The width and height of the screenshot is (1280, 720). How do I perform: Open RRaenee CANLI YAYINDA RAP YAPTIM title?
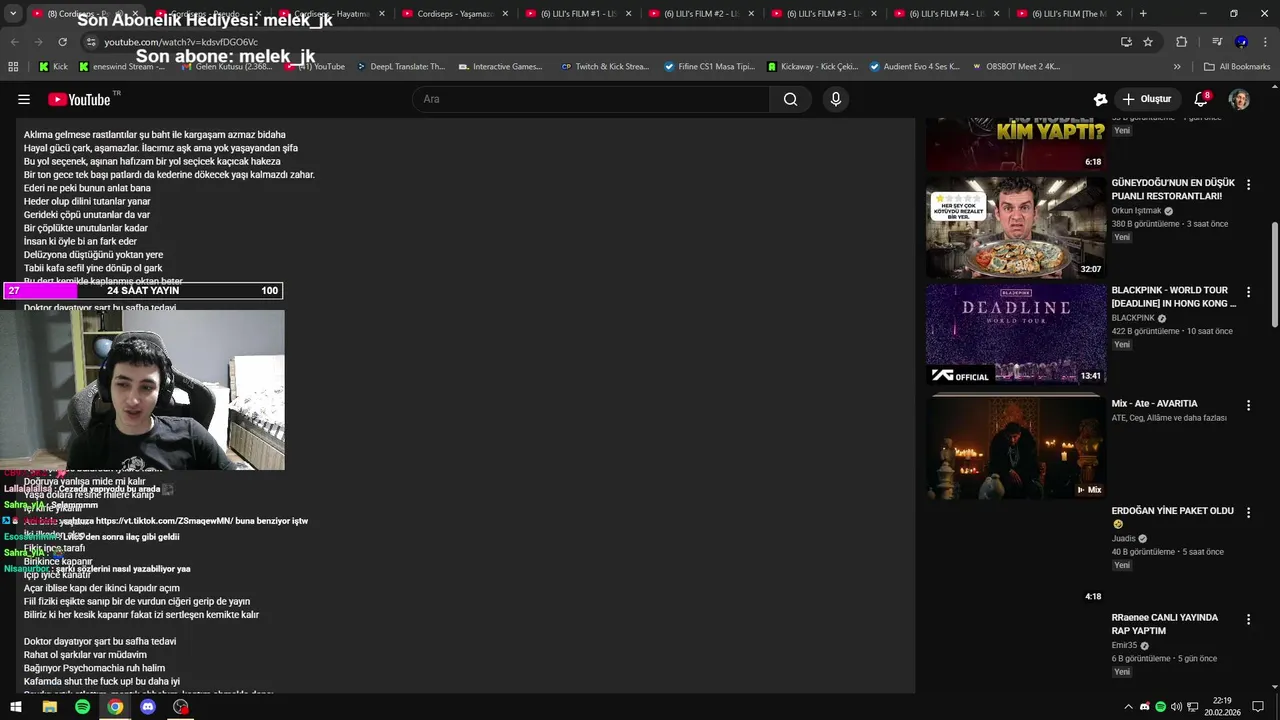point(1165,624)
